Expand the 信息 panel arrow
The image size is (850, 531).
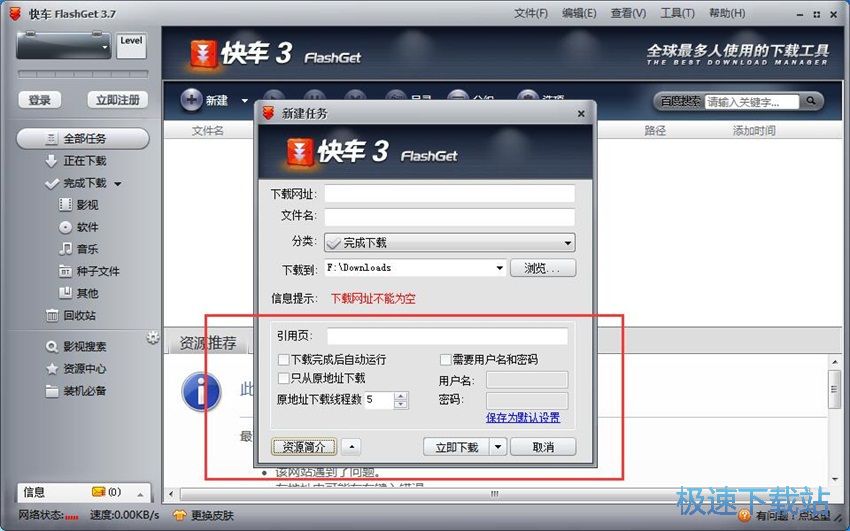[140, 494]
